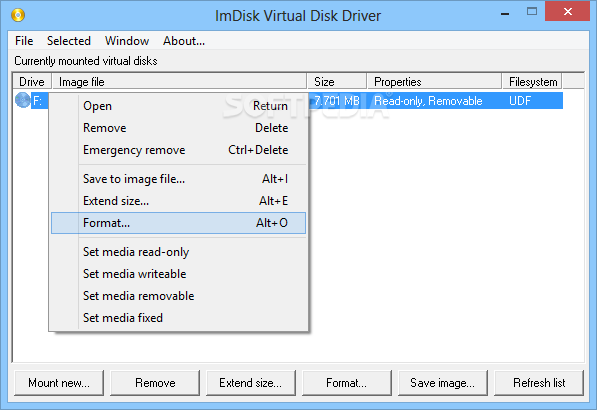Screen dimensions: 597x410
Task: Sort by the Size column header
Action: click(337, 82)
